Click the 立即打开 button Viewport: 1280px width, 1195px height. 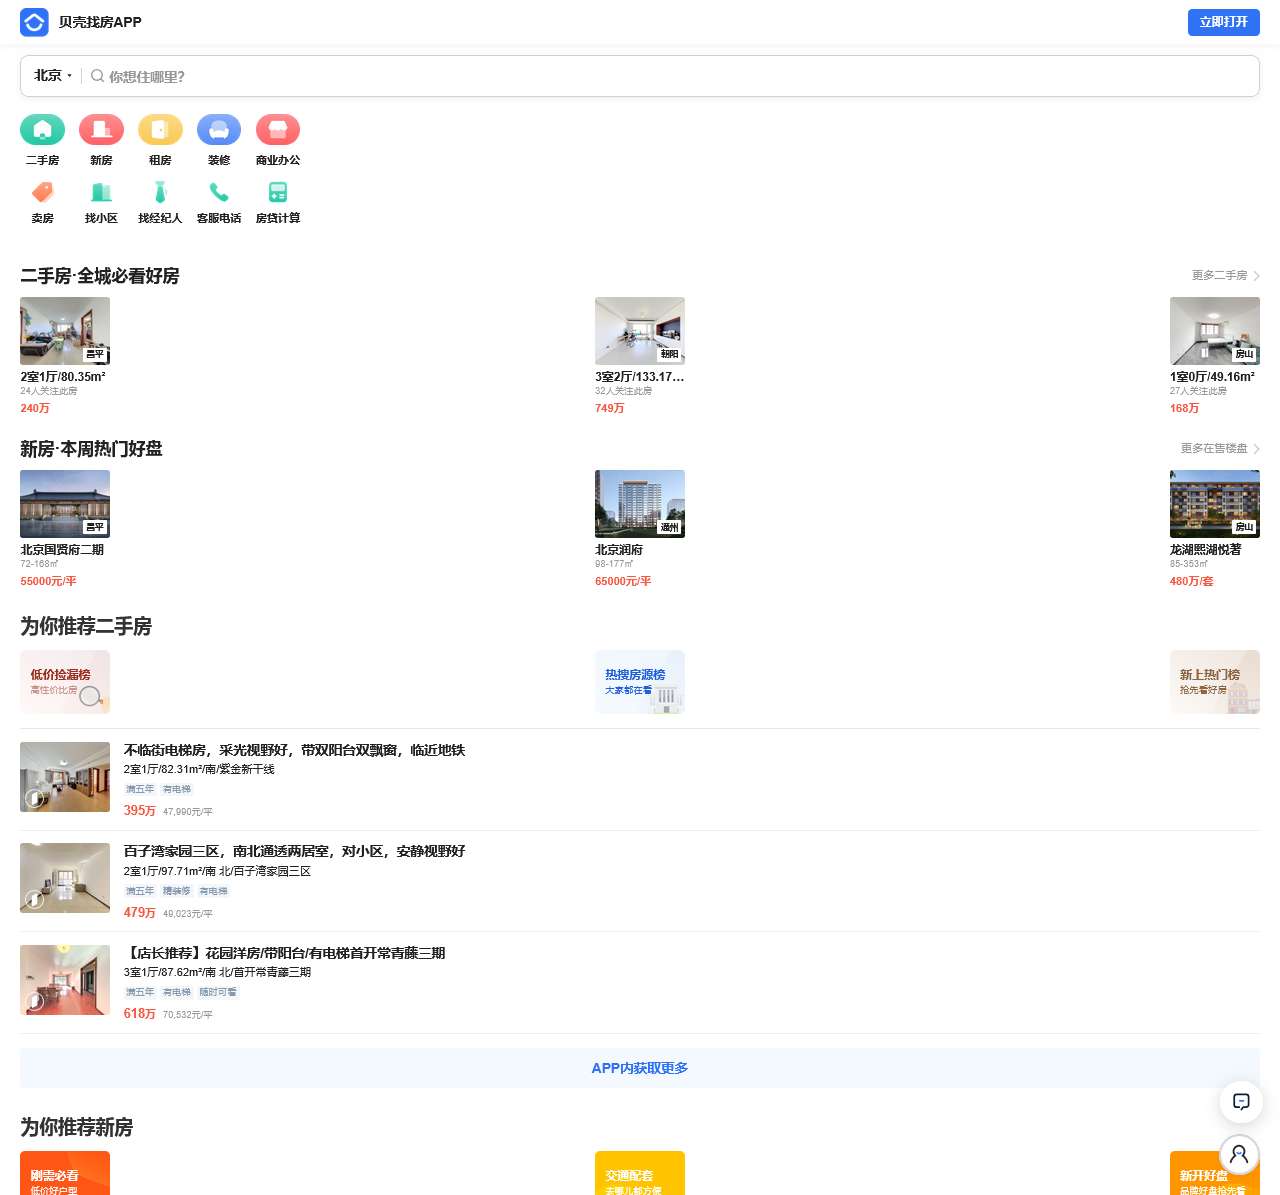click(1223, 22)
